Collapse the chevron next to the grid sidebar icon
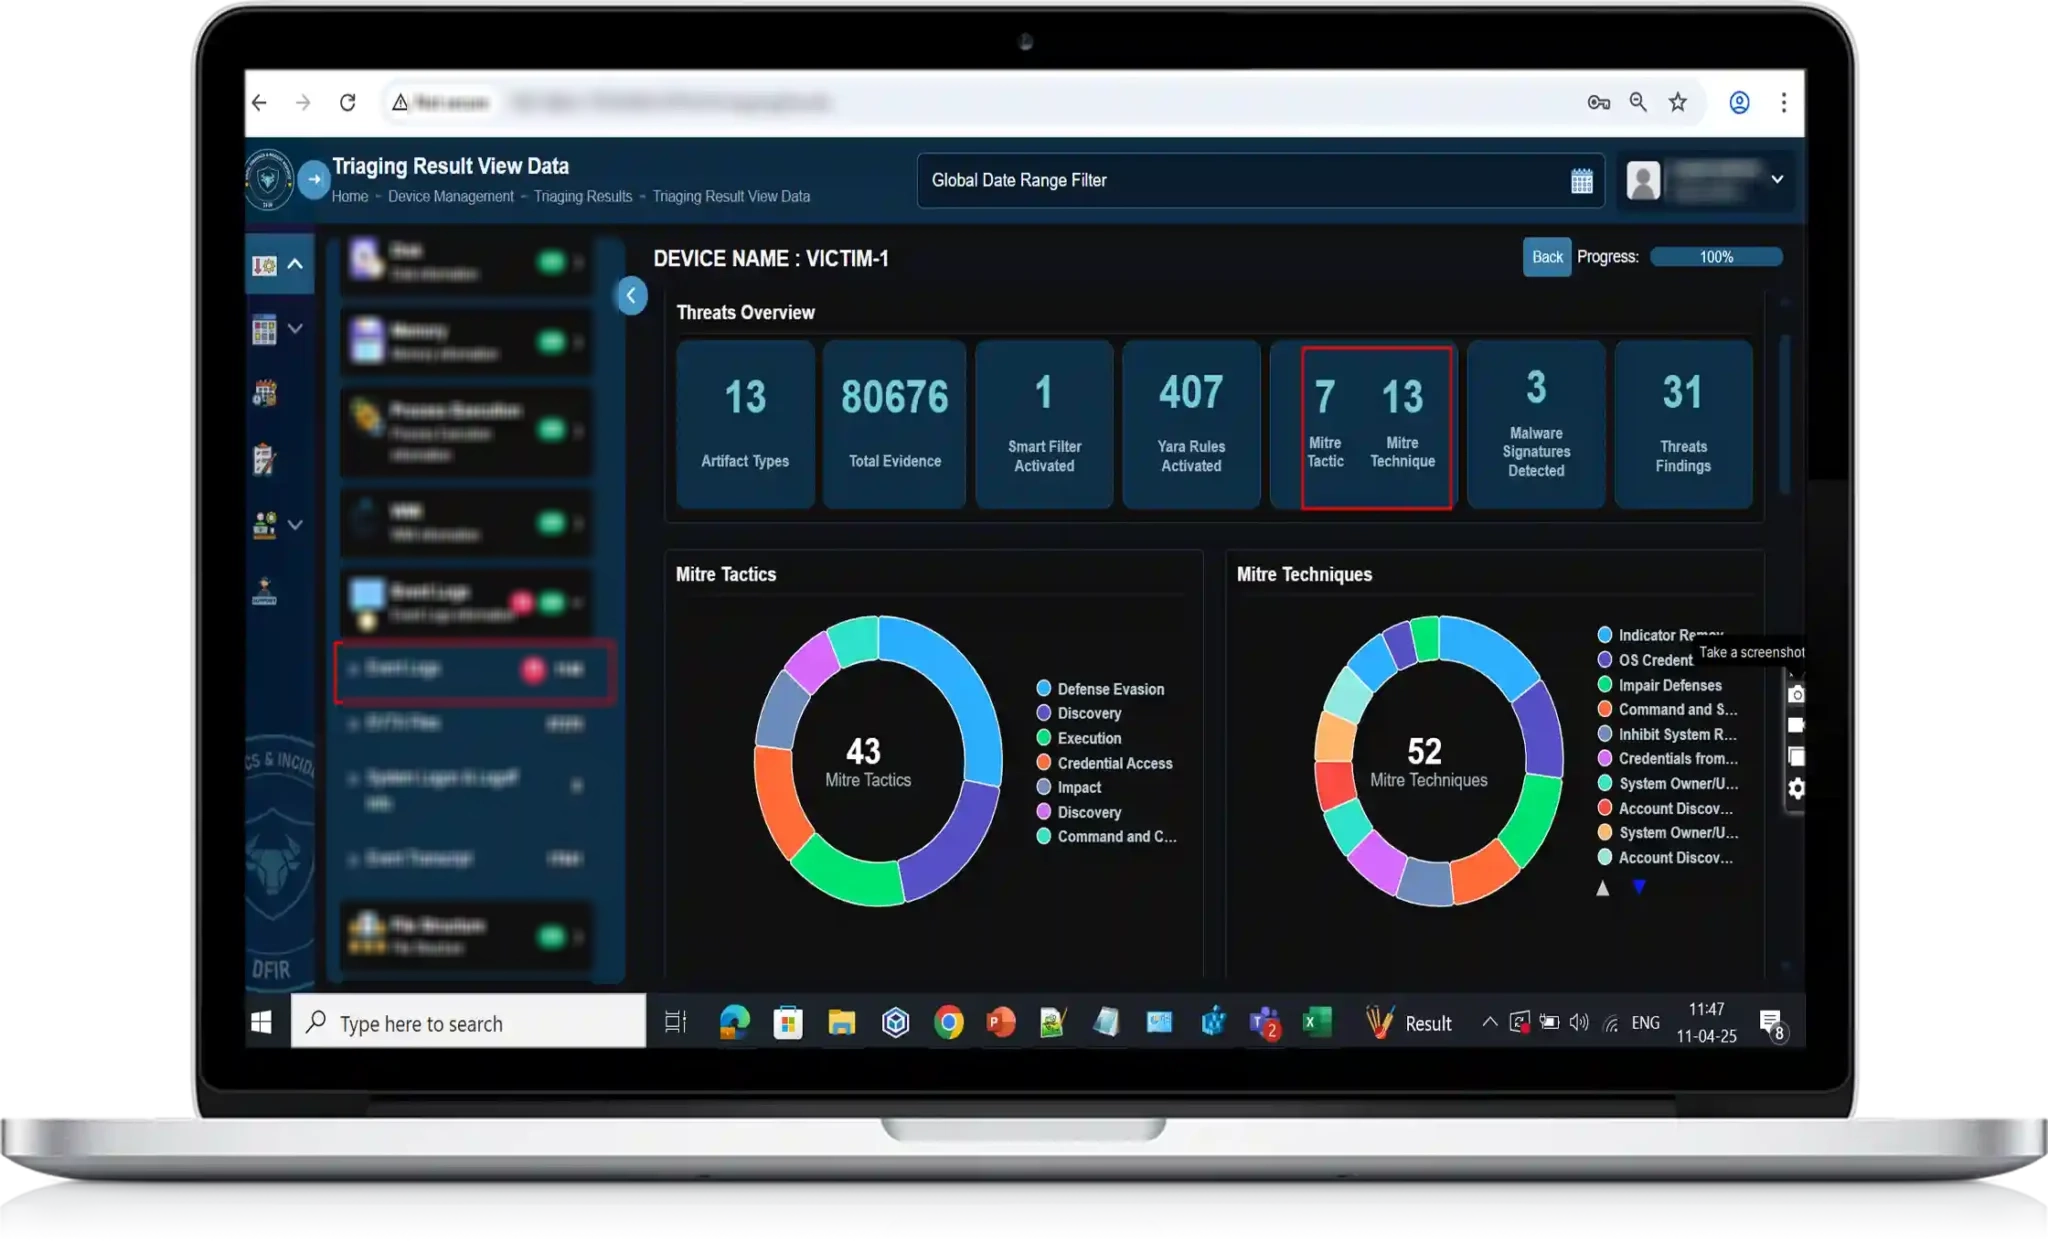Viewport: 2048px width, 1242px height. tap(295, 327)
